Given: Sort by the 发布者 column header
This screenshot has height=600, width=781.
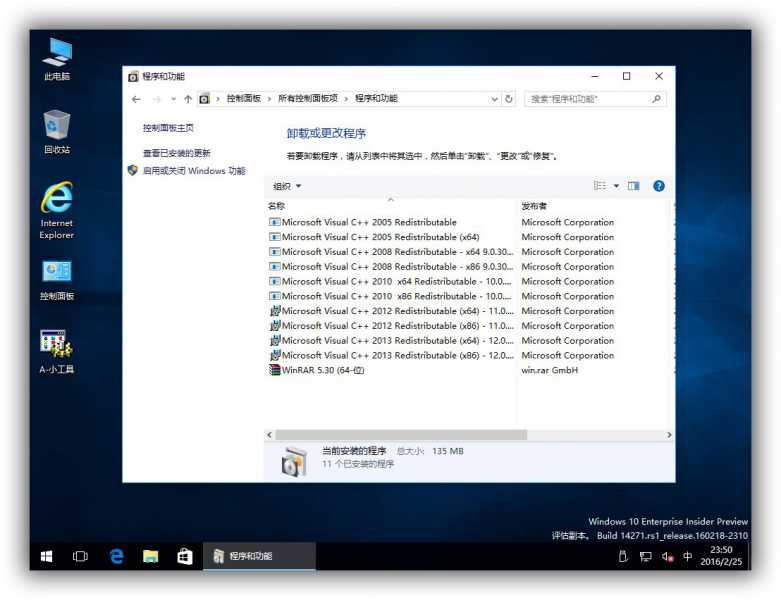Looking at the screenshot, I should point(534,206).
